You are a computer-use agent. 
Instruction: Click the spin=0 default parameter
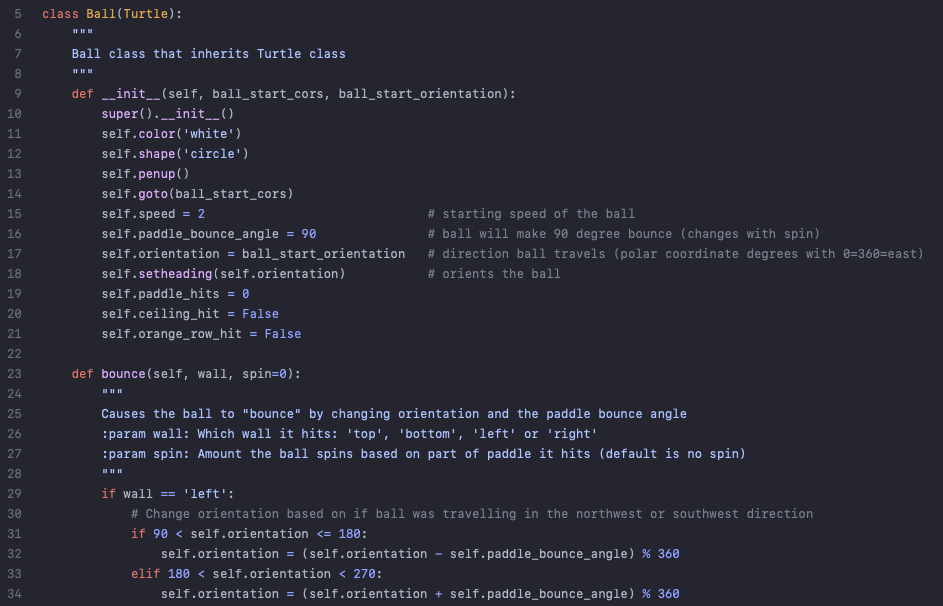pyautogui.click(x=264, y=374)
